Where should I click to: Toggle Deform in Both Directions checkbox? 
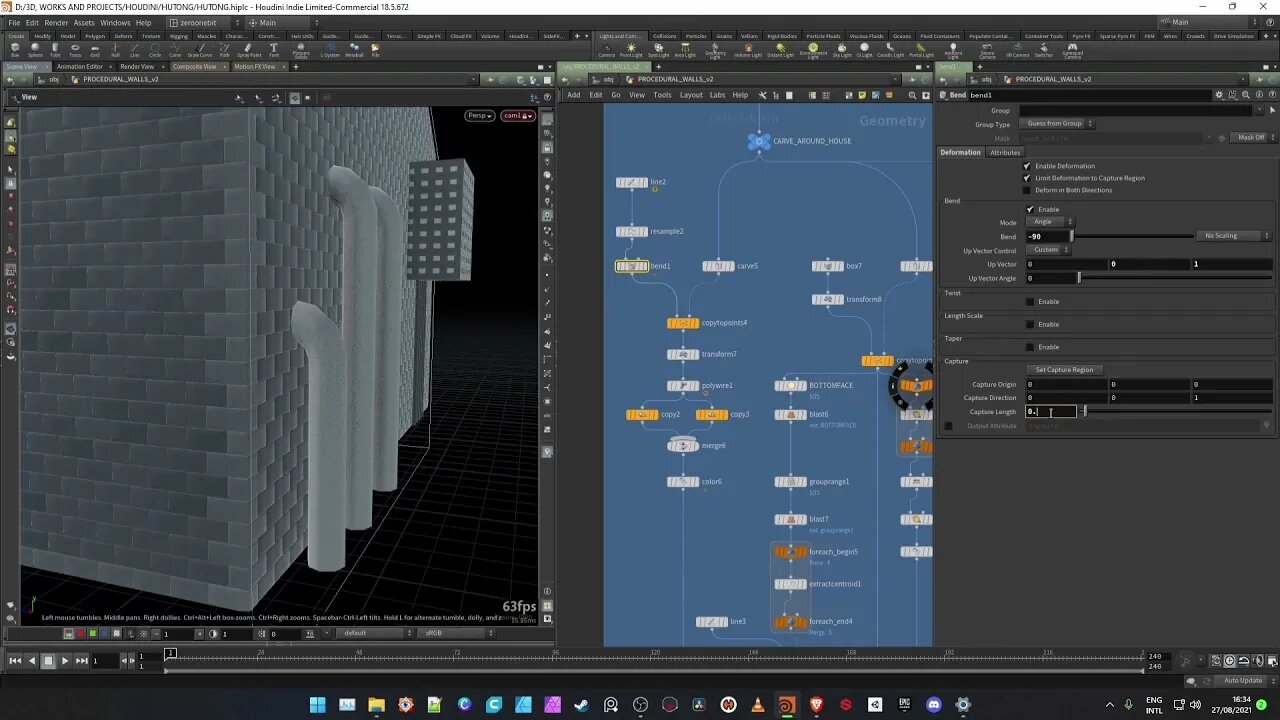1027,190
